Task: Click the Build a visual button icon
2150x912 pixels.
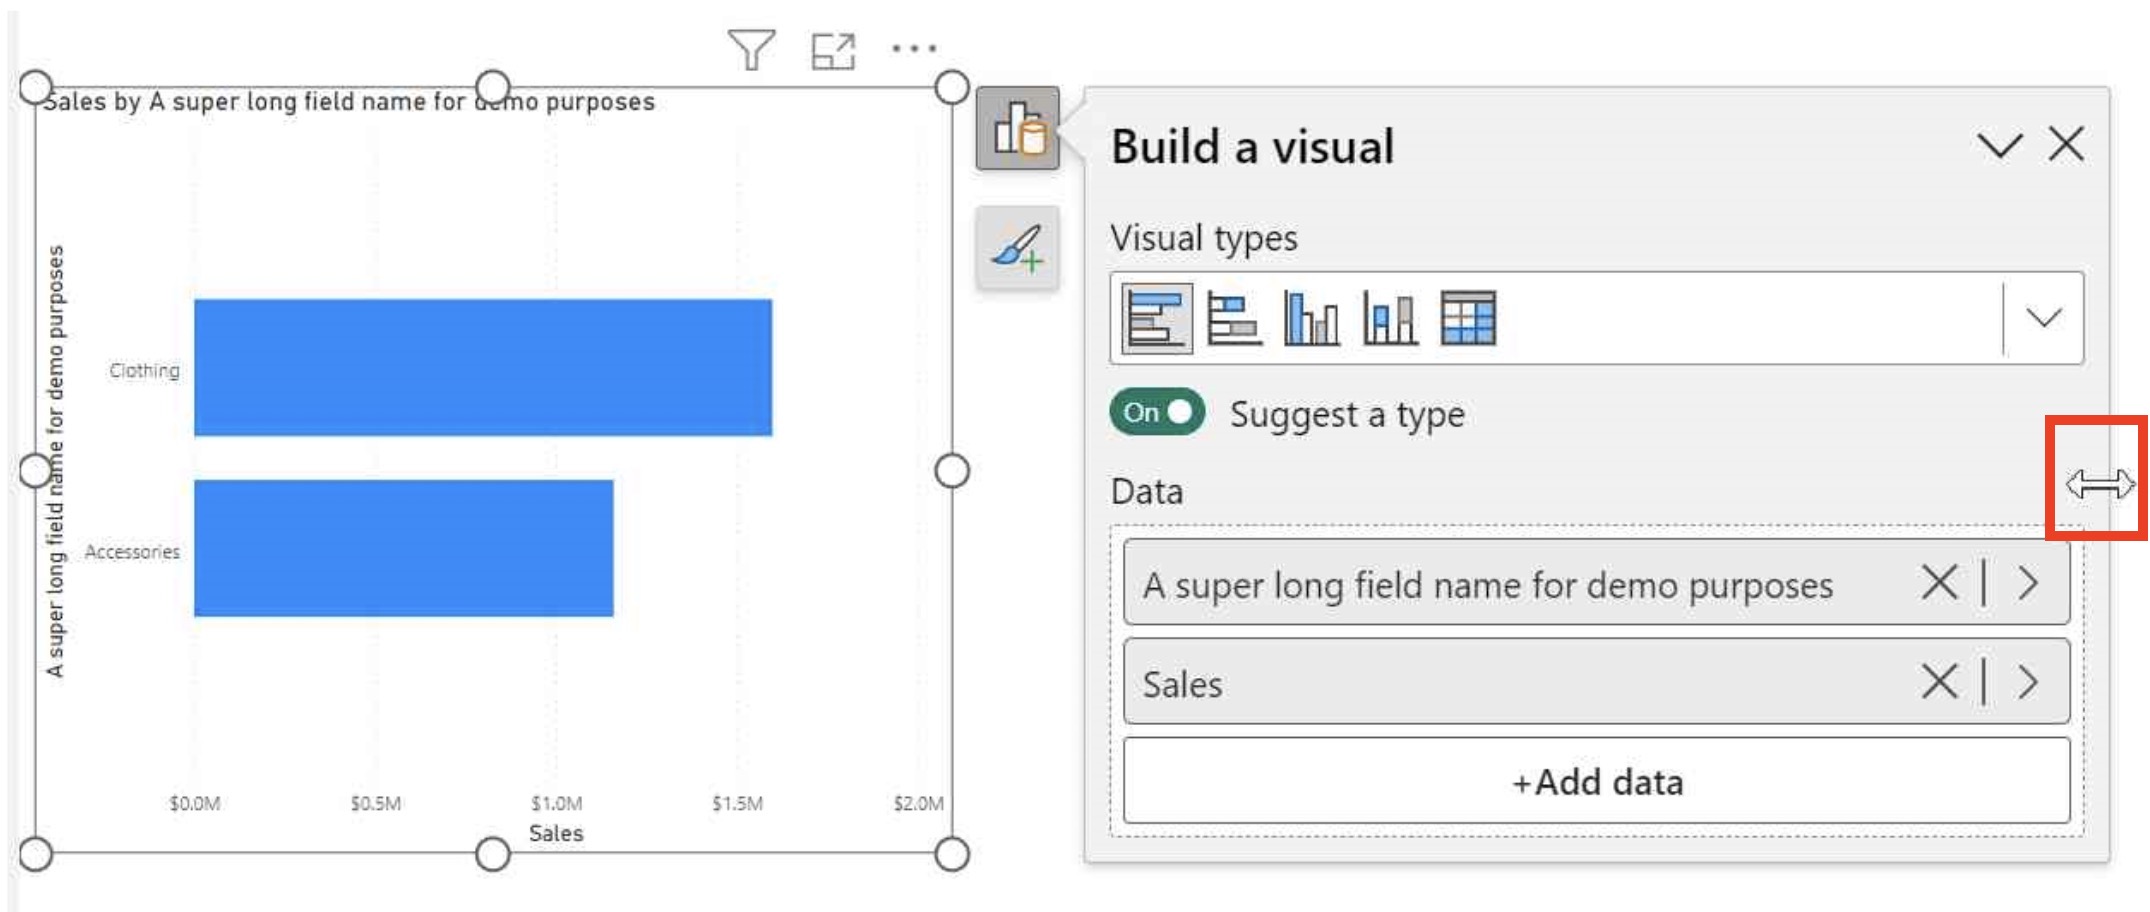Action: pyautogui.click(x=1018, y=128)
